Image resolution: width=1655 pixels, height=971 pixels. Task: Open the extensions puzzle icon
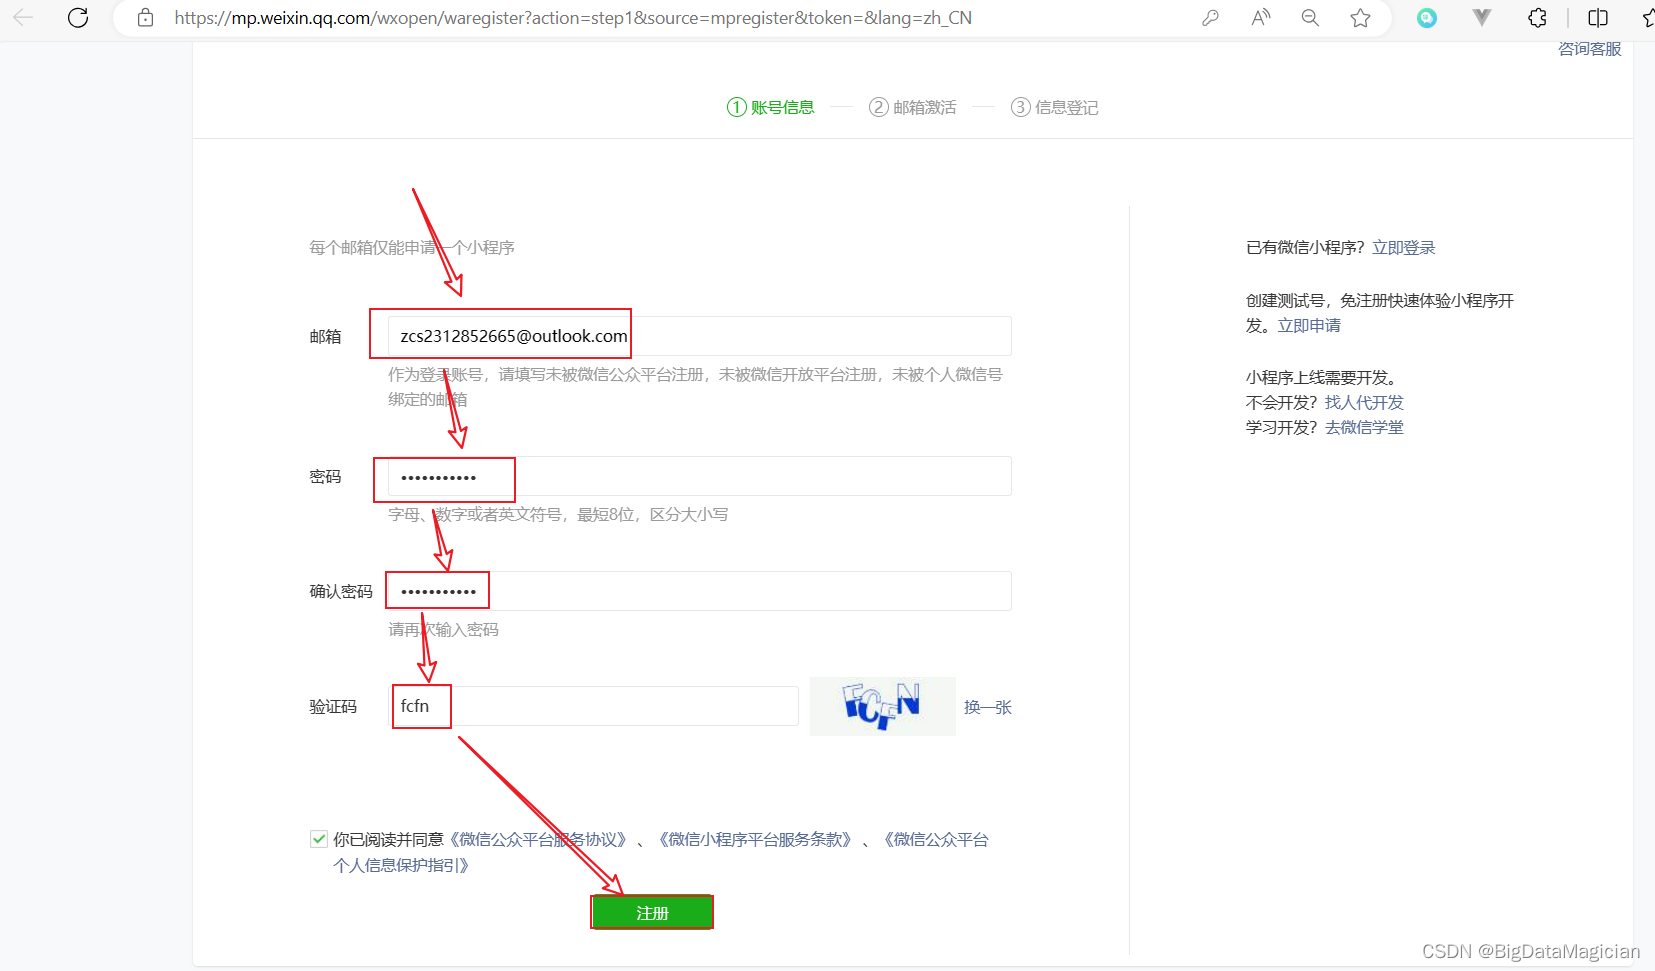[x=1537, y=17]
